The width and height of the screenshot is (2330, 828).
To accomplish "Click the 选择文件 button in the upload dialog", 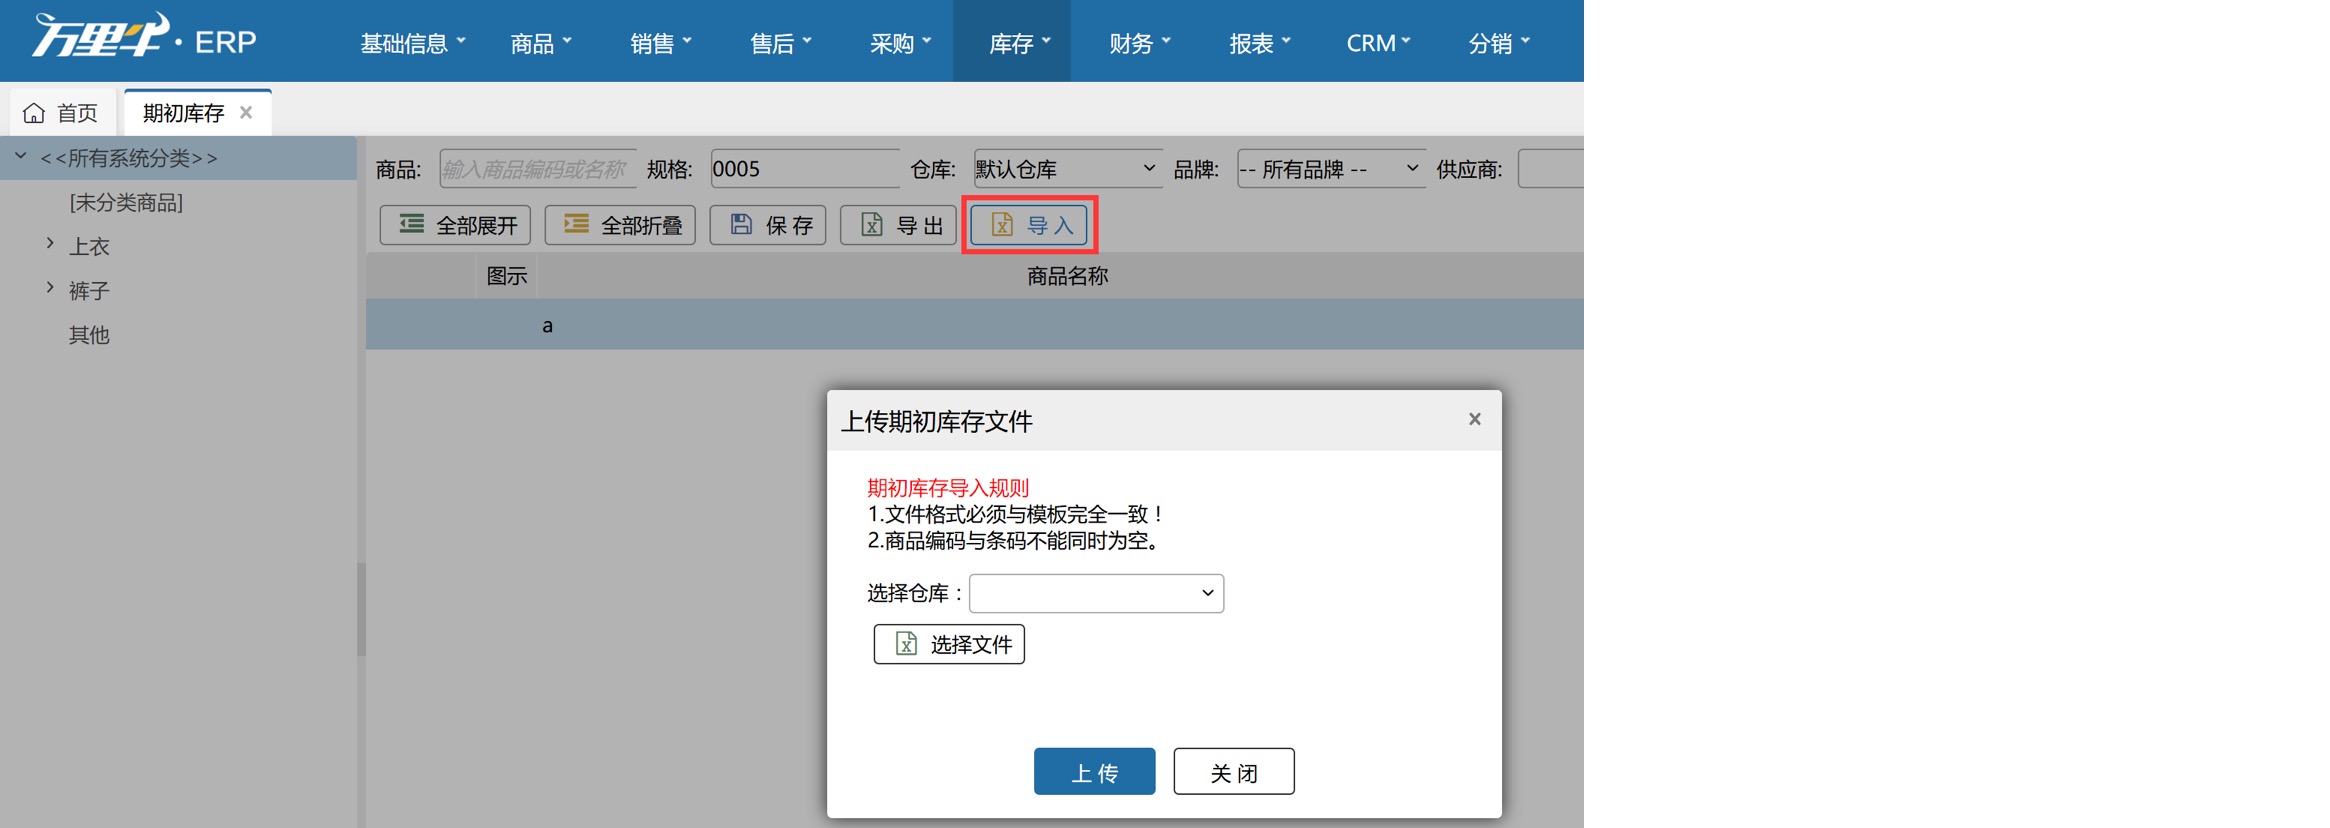I will coord(949,644).
